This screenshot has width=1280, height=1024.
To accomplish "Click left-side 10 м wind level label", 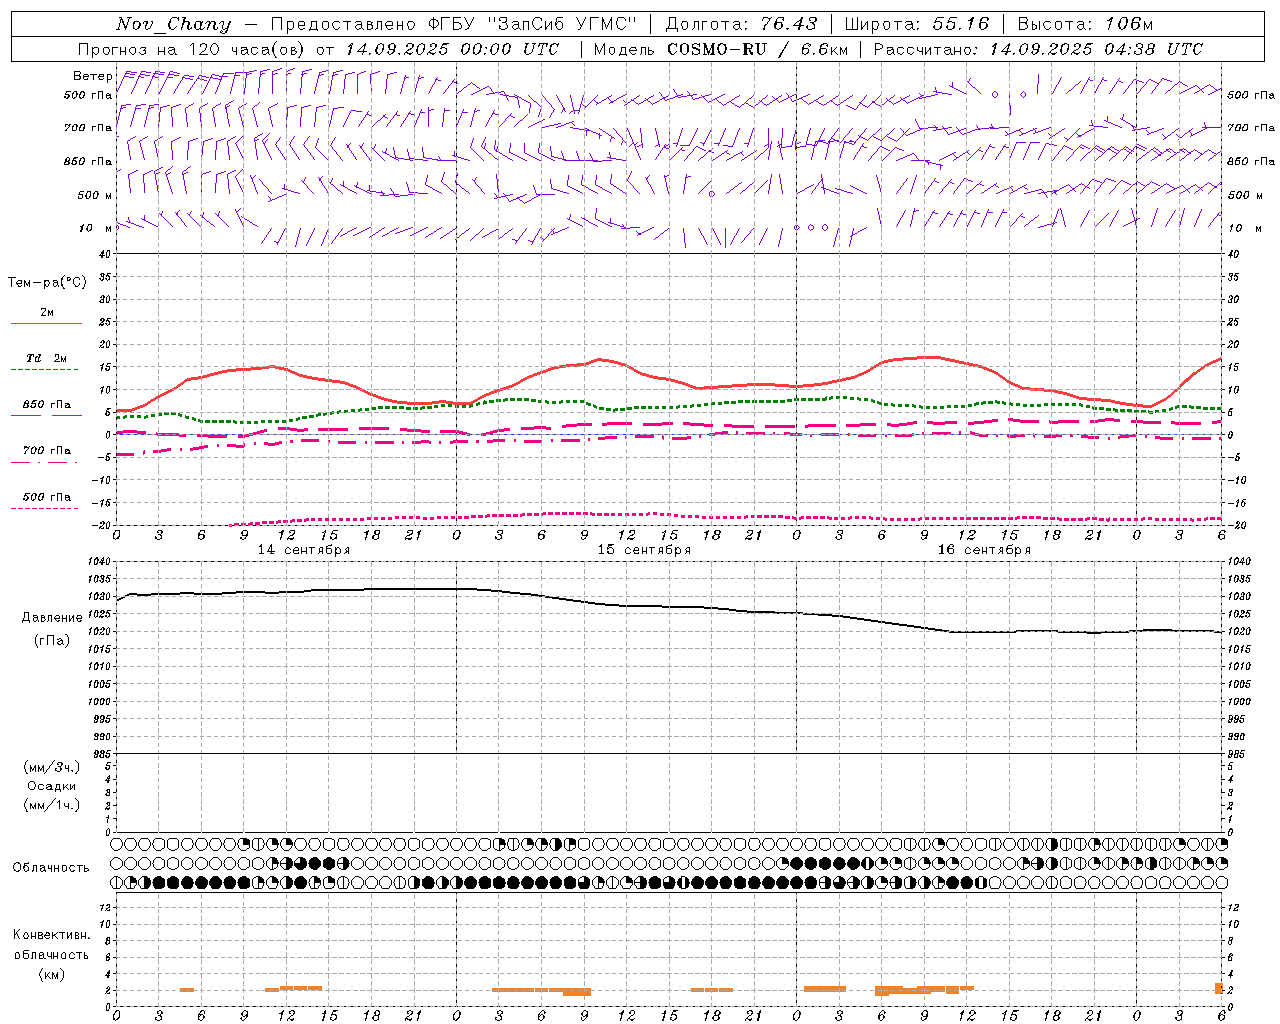I will pyautogui.click(x=95, y=228).
